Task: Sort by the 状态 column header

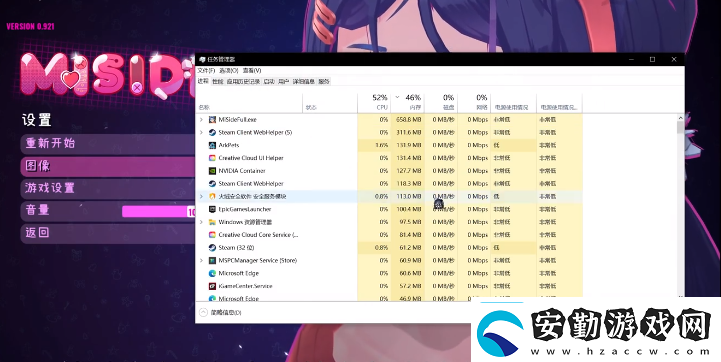Action: (x=330, y=103)
